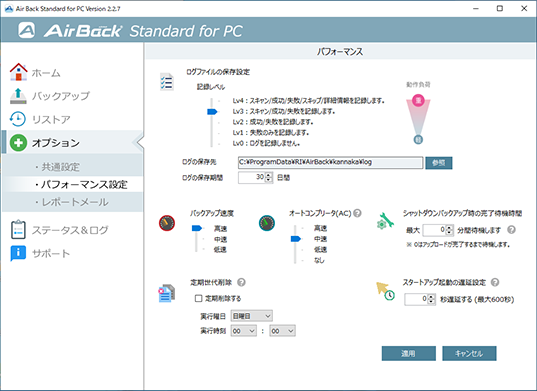
Task: Click help icon next to 分間待機します
Action: tap(511, 230)
